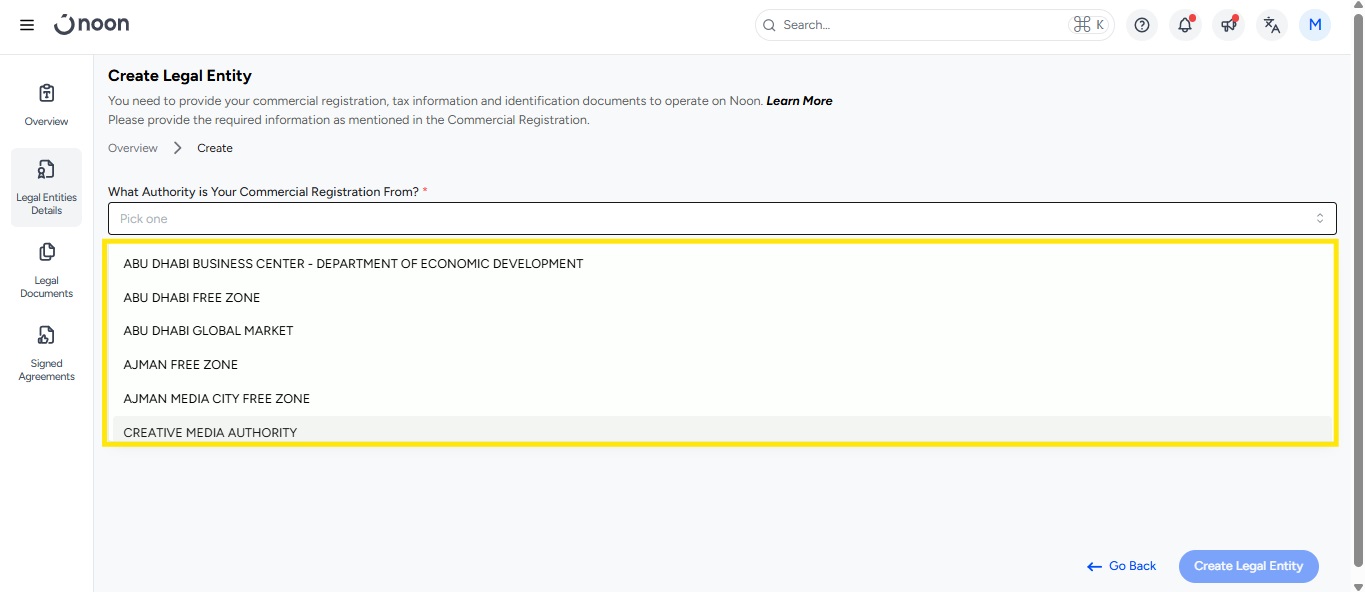Image resolution: width=1365 pixels, height=592 pixels.
Task: Open the notifications bell icon
Action: [x=1185, y=25]
